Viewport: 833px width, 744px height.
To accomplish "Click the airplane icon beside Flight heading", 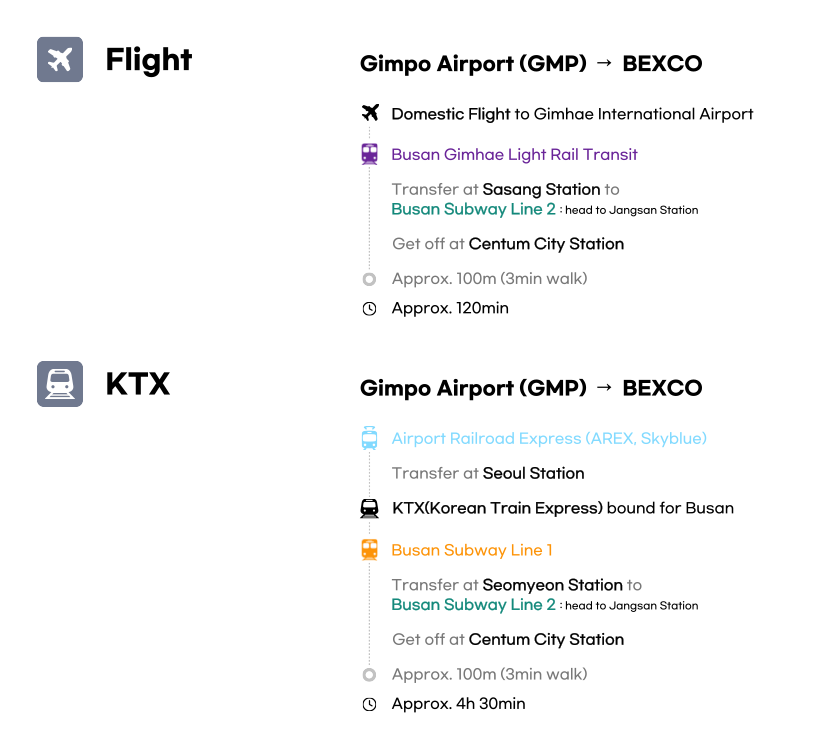I will 60,60.
